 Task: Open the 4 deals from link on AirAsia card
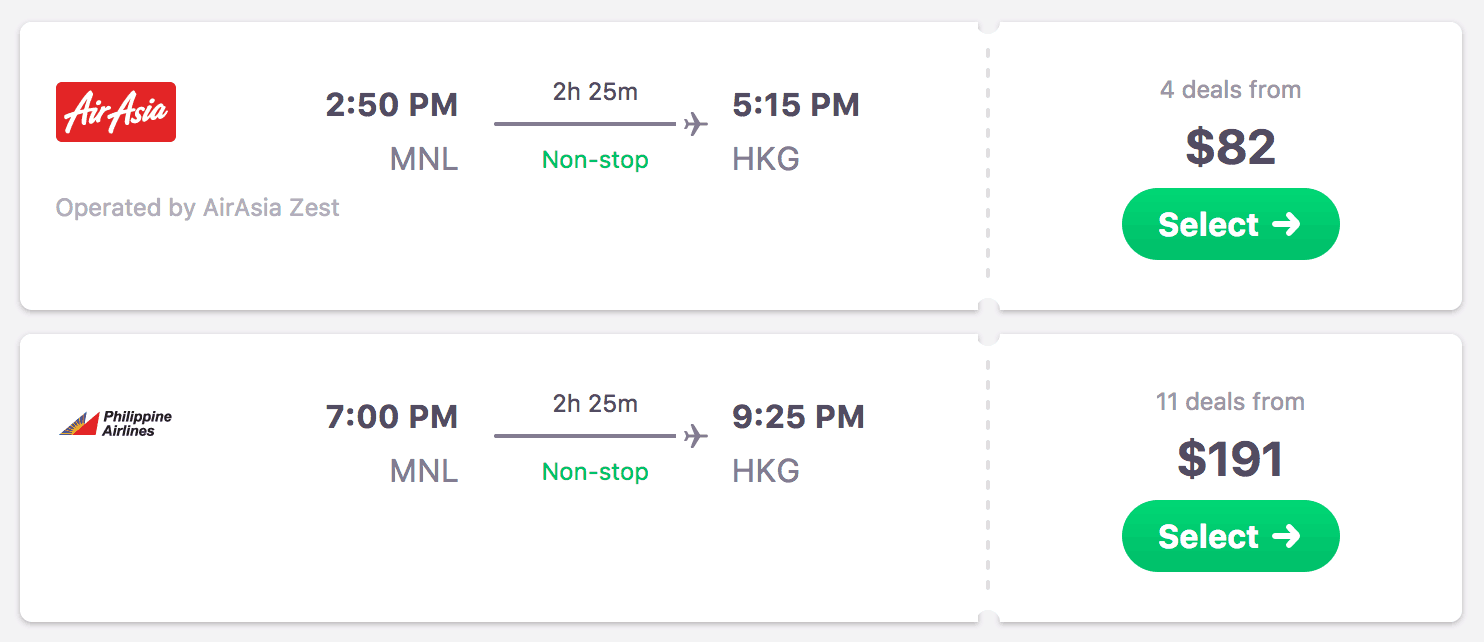pyautogui.click(x=1230, y=89)
